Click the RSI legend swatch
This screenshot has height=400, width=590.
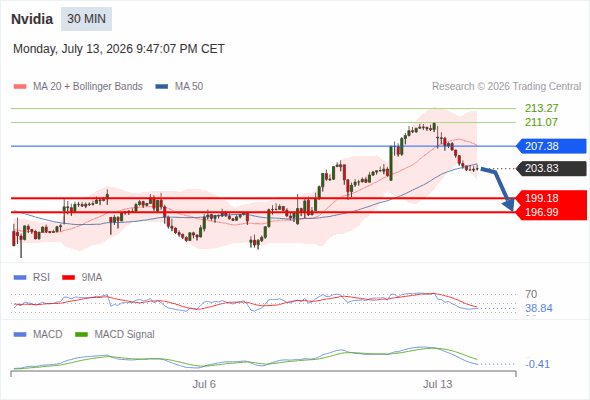coord(20,278)
